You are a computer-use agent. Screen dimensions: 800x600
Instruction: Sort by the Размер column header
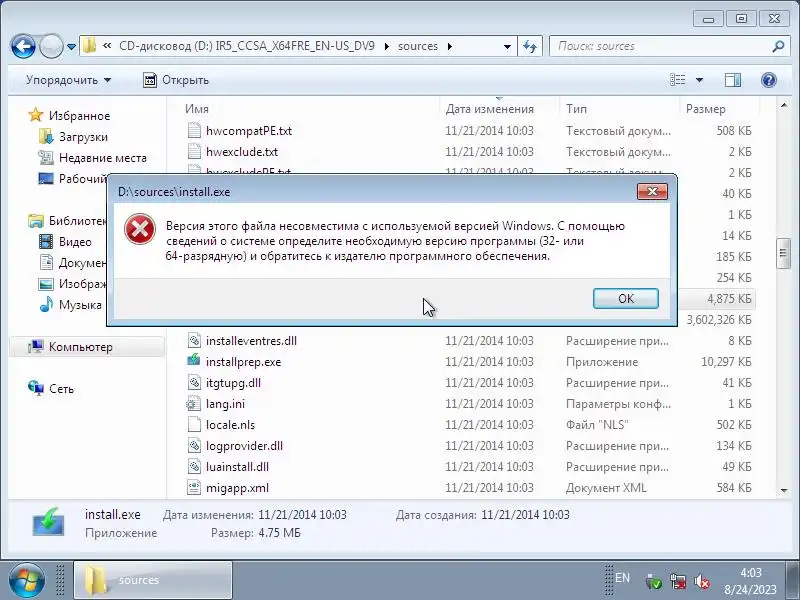[706, 109]
